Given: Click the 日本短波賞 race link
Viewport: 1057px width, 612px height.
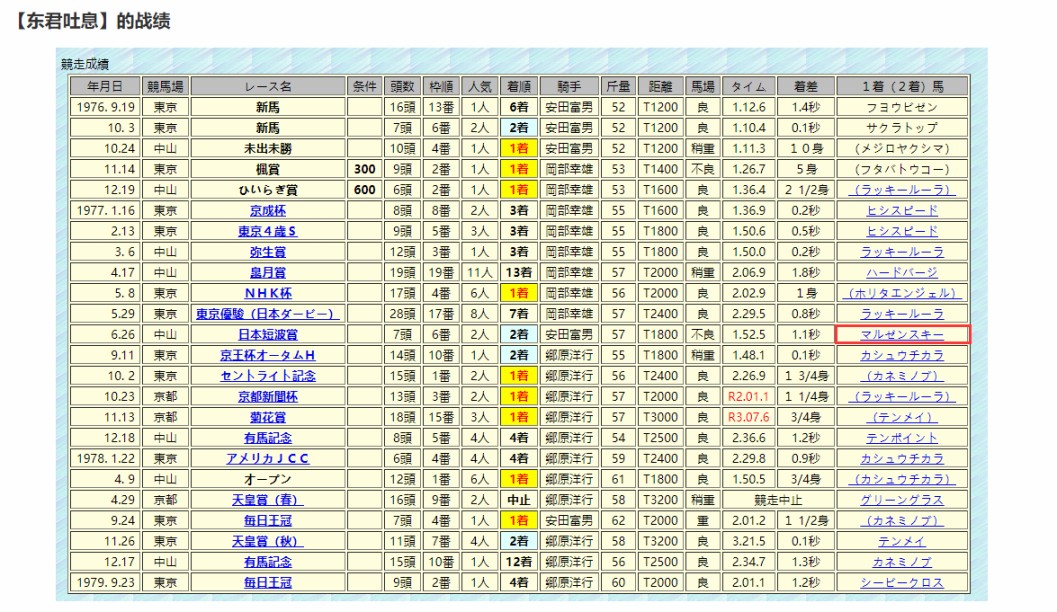Looking at the screenshot, I should (x=267, y=334).
